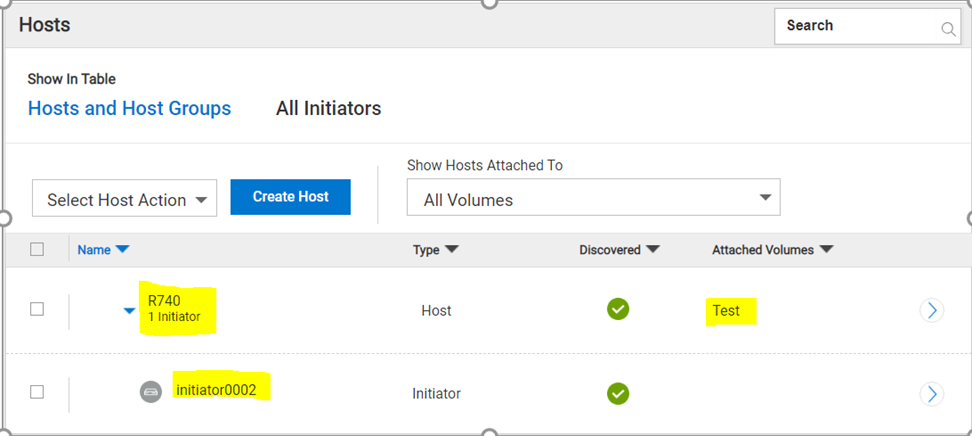The width and height of the screenshot is (972, 436).
Task: Click into the Search field
Action: click(855, 26)
